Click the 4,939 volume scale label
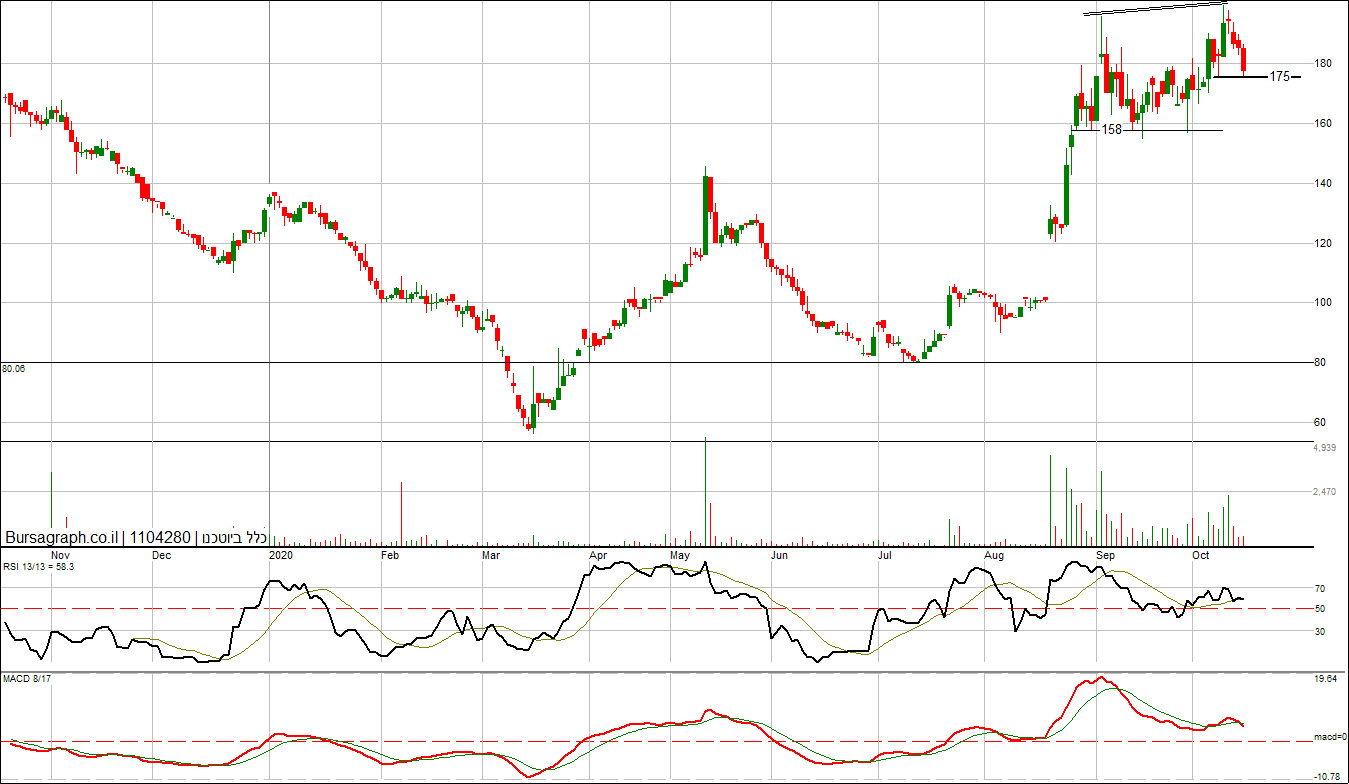This screenshot has width=1349, height=784. tap(1325, 448)
